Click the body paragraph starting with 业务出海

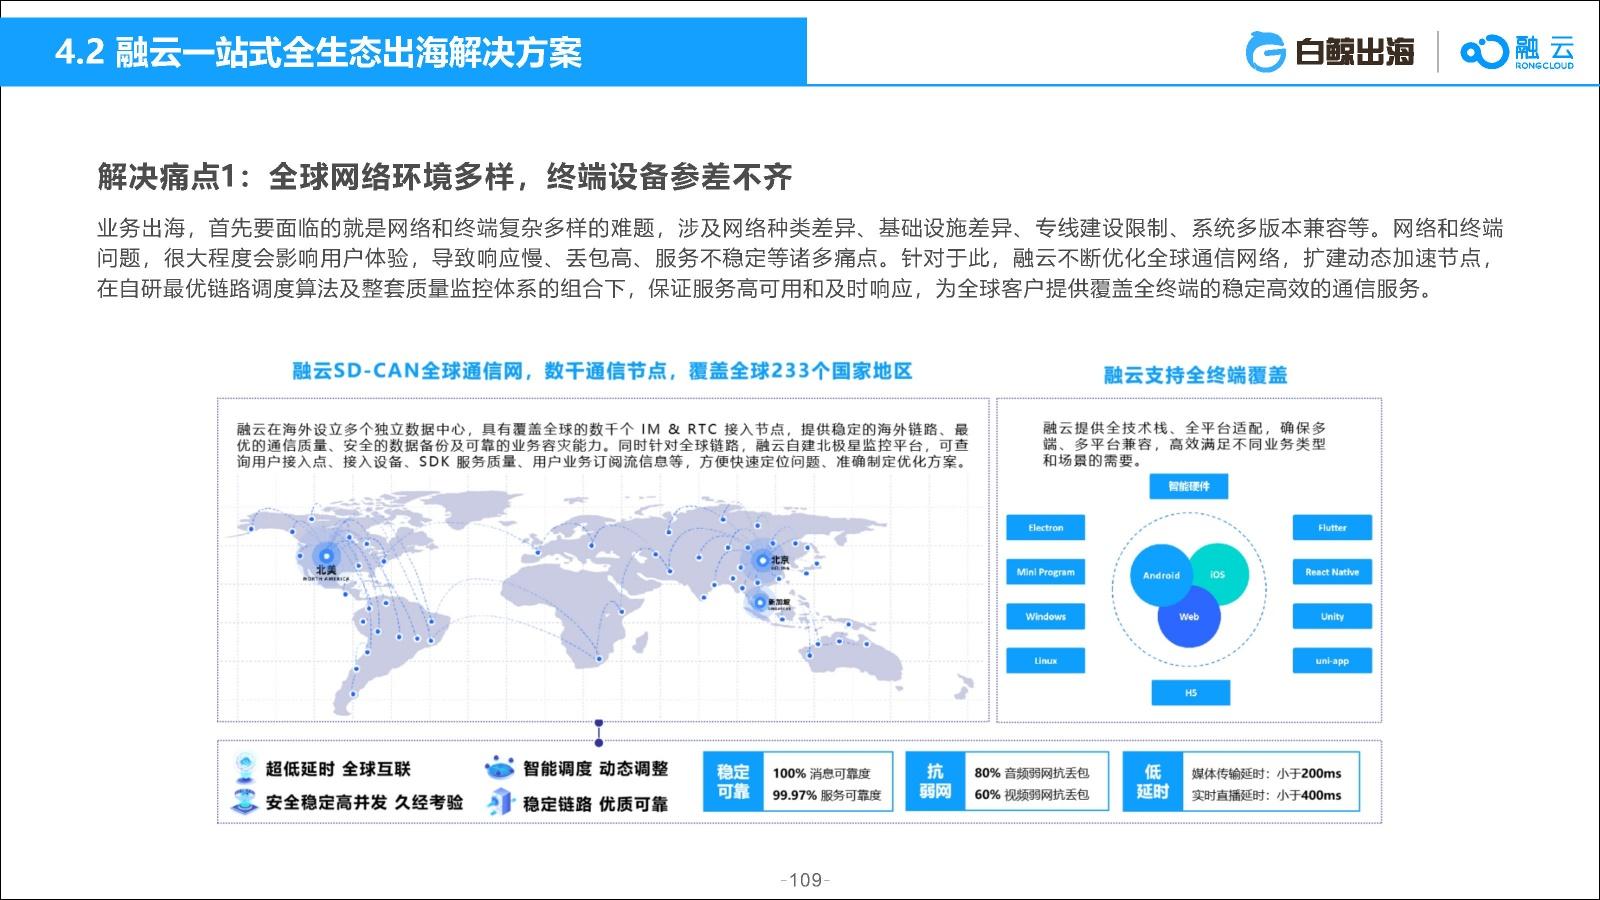pyautogui.click(x=800, y=259)
